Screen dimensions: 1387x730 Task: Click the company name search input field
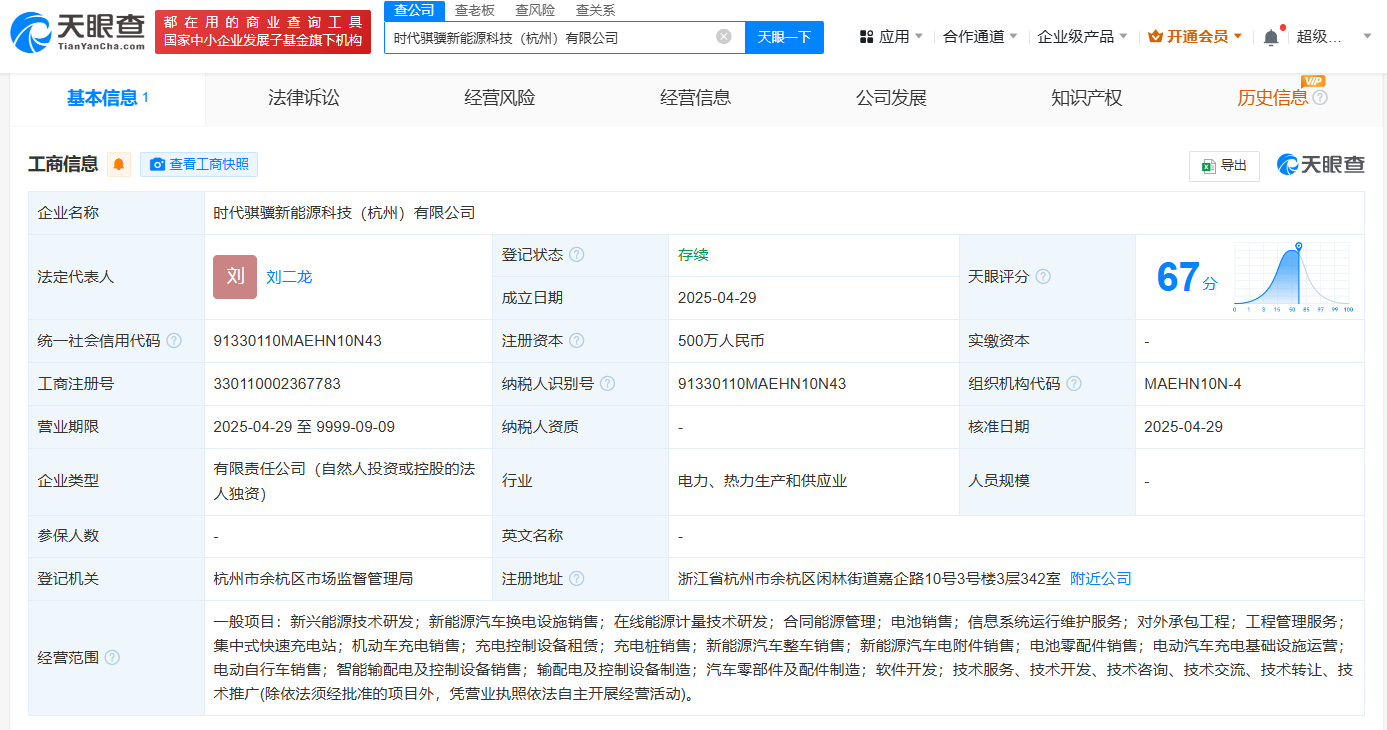point(550,37)
